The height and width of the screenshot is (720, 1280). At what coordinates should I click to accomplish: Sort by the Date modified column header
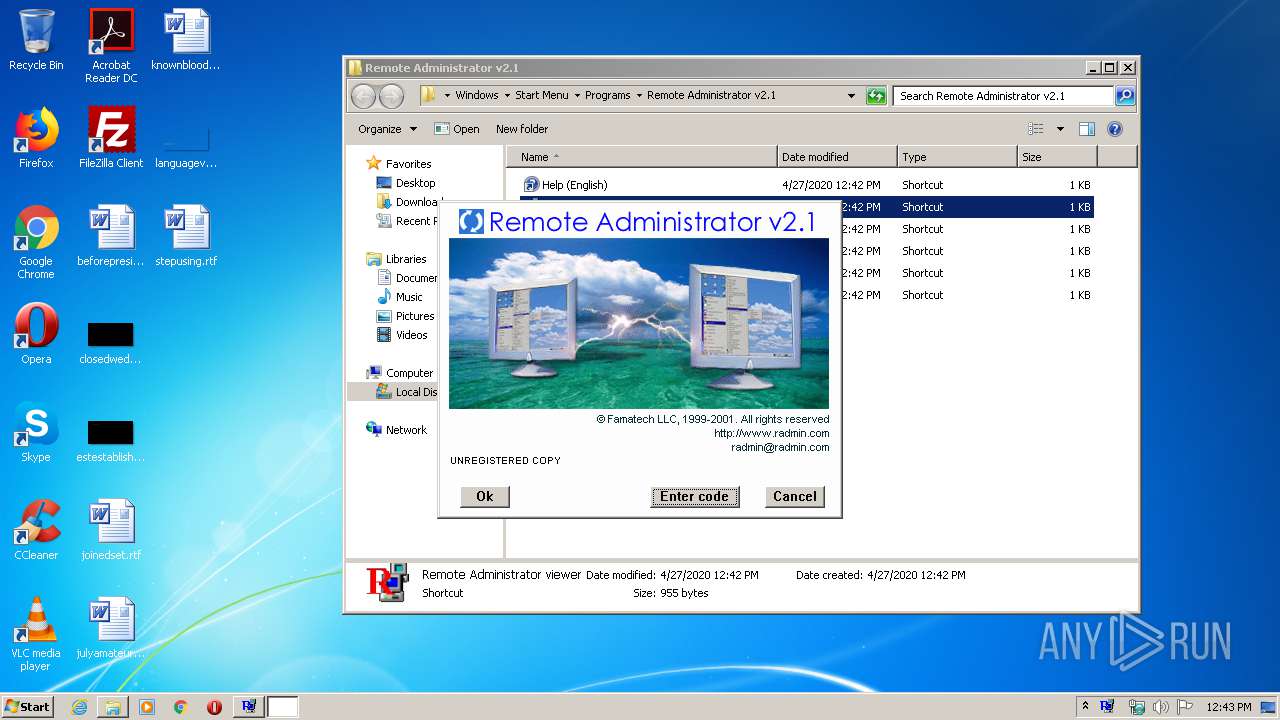(837, 157)
